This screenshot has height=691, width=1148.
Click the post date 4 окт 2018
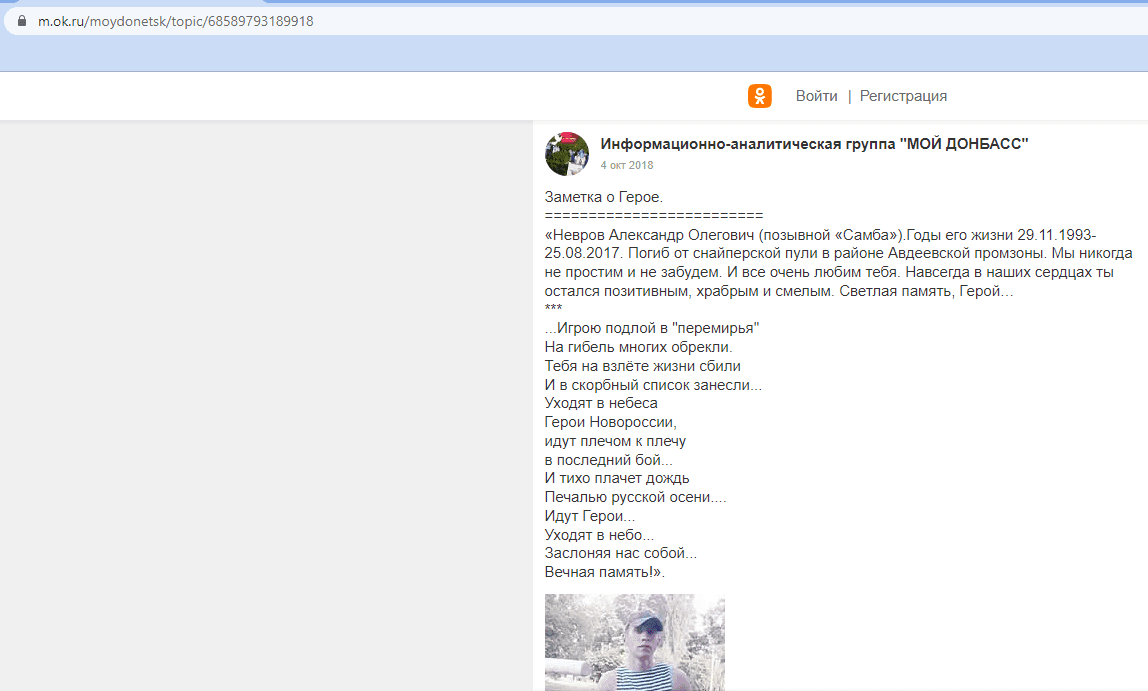click(627, 165)
